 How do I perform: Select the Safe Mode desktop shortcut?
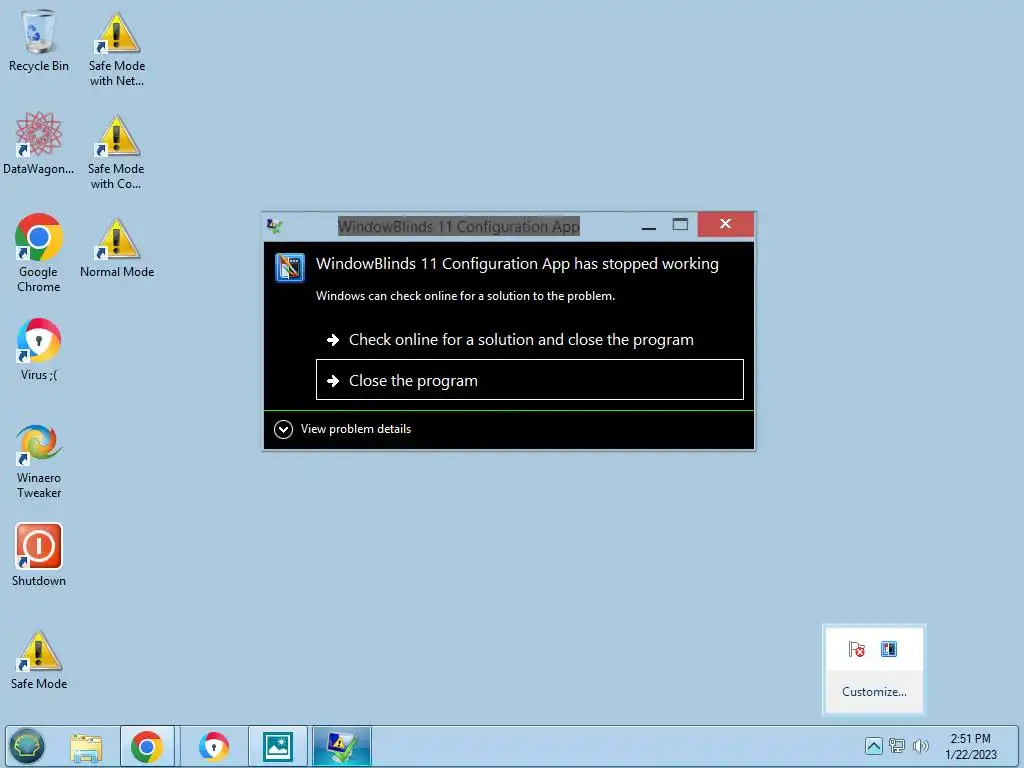[x=39, y=660]
